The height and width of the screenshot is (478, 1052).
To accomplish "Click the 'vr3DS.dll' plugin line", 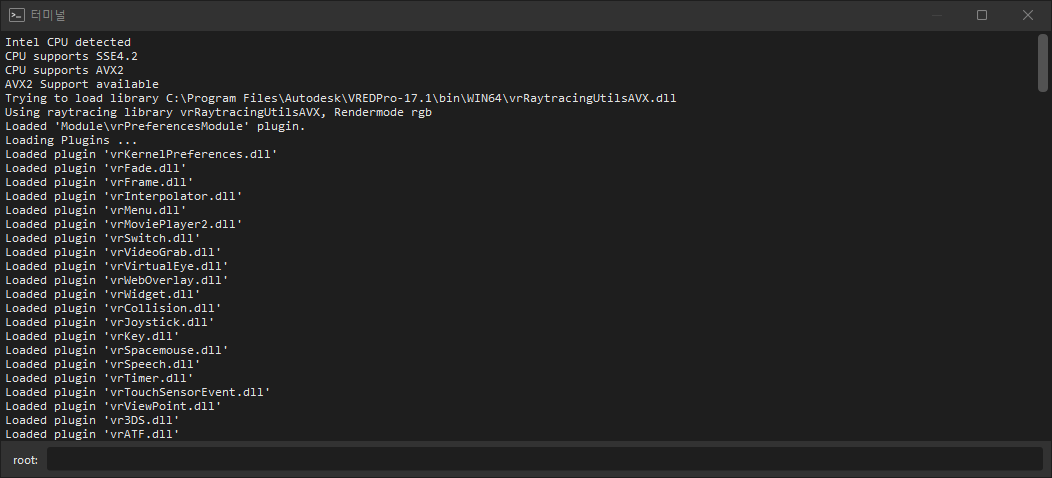I will coord(92,420).
